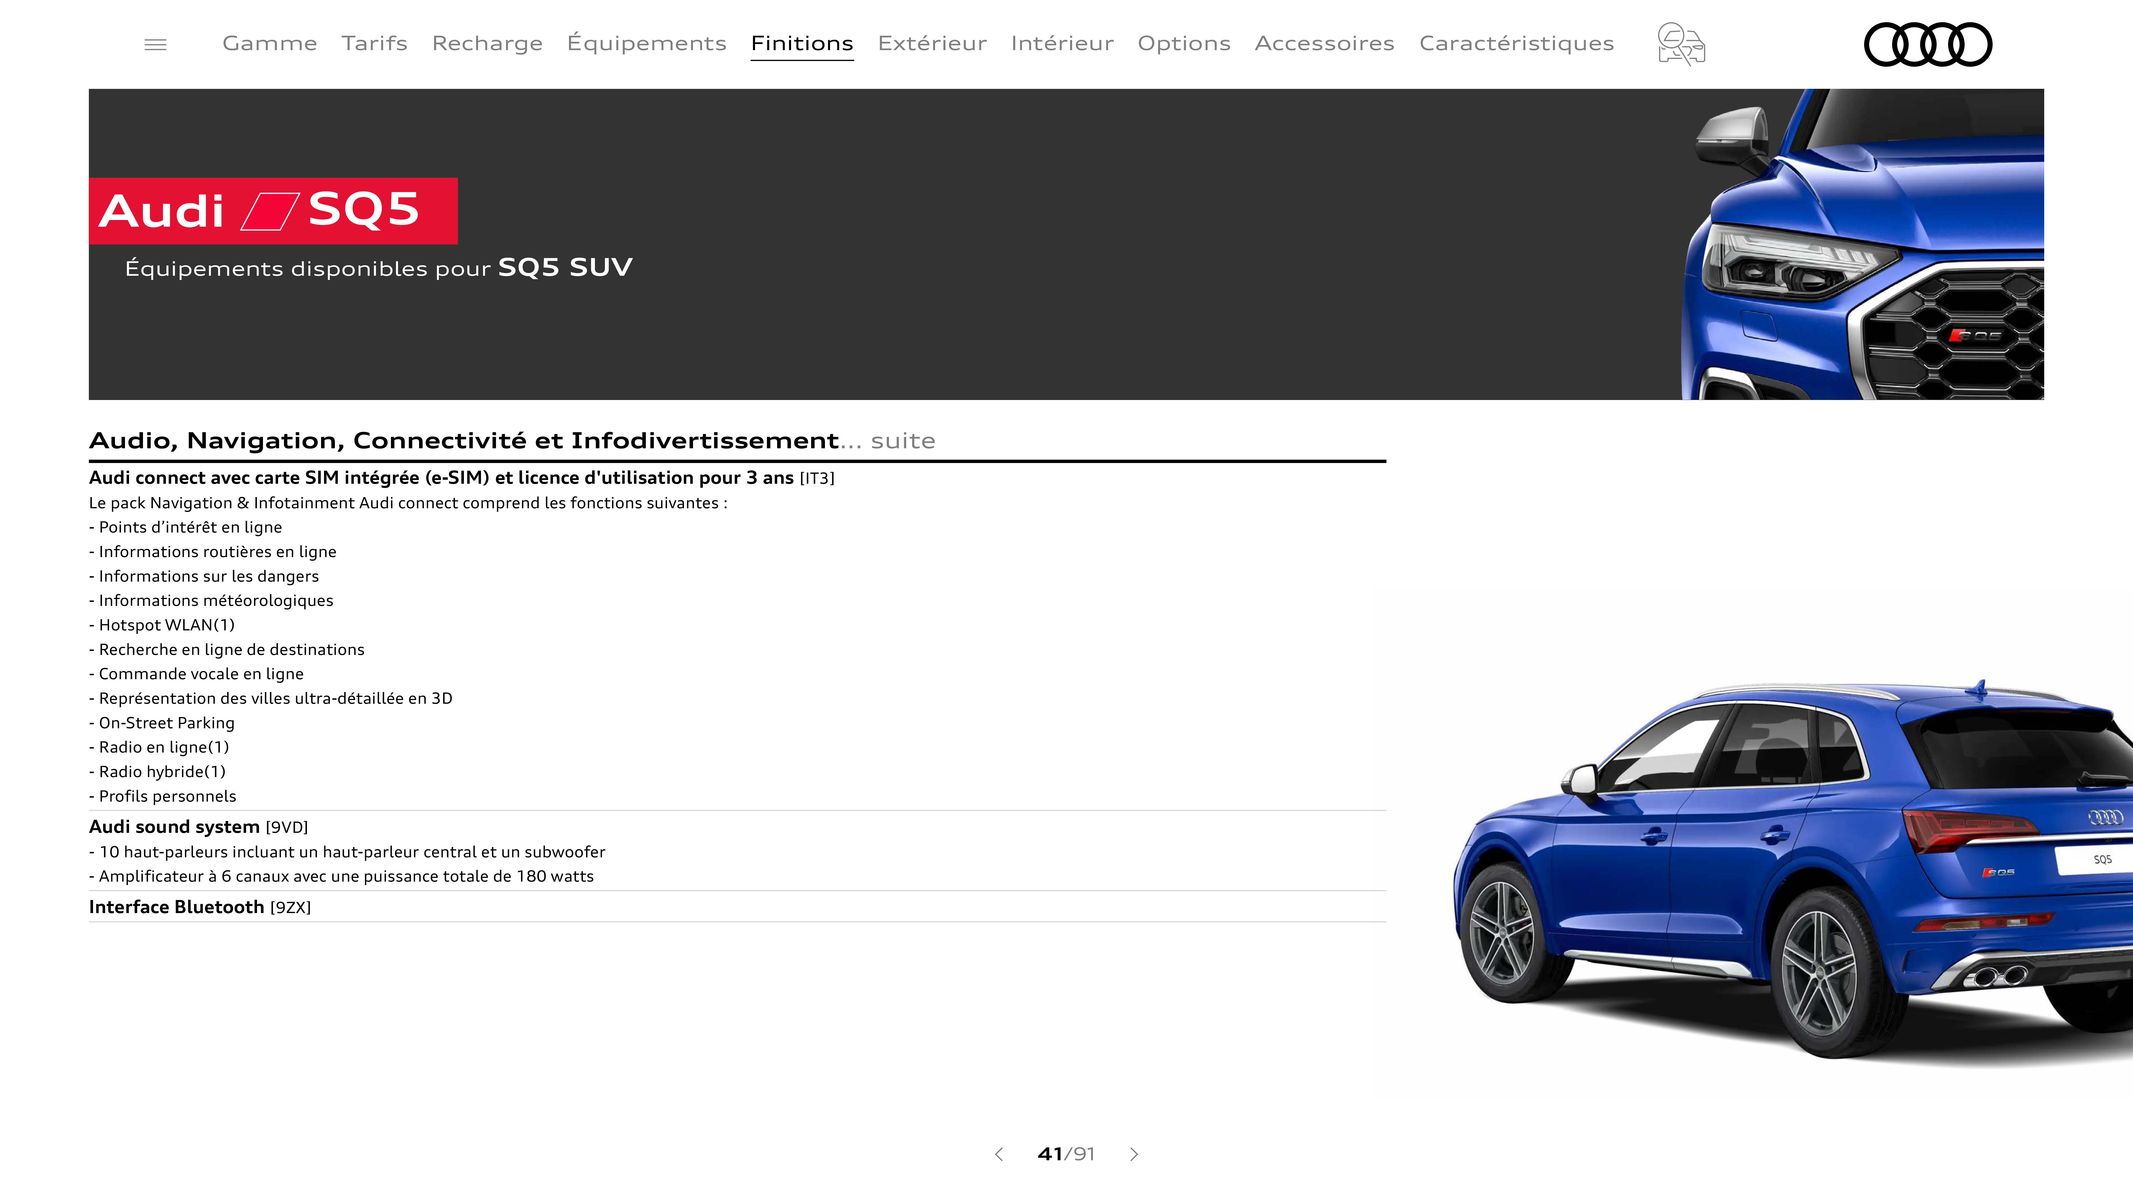Click 'Hotspot WLAN(1)' line
The image size is (2133, 1200).
(162, 625)
